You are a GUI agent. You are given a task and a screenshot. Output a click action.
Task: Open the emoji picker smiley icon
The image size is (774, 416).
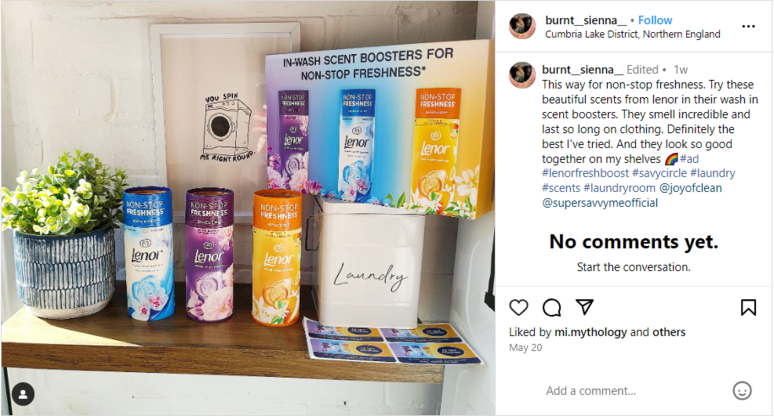(x=742, y=390)
